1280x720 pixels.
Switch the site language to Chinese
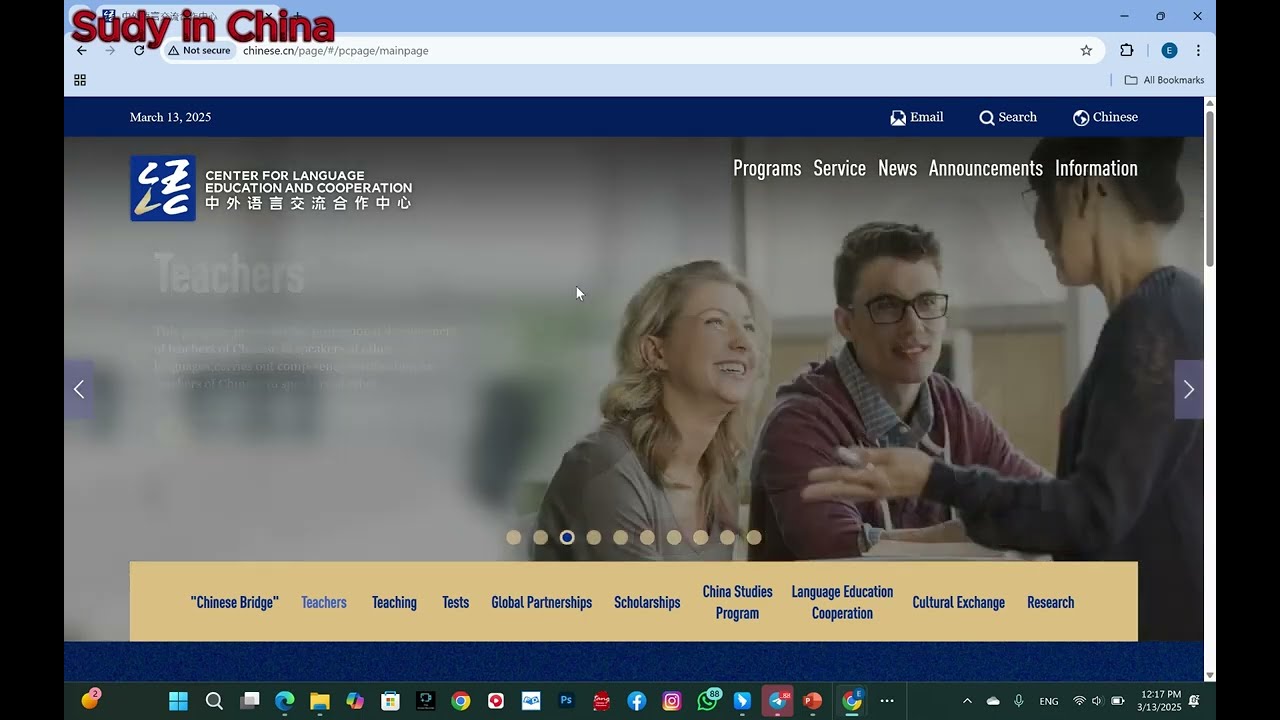pyautogui.click(x=1105, y=117)
